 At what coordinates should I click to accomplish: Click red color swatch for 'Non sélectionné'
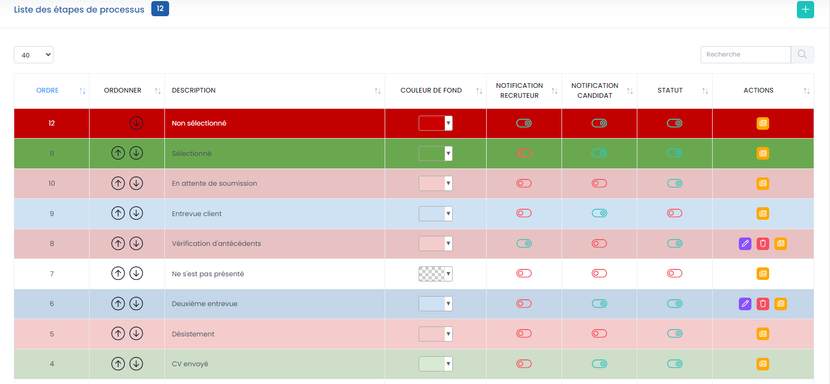point(431,123)
